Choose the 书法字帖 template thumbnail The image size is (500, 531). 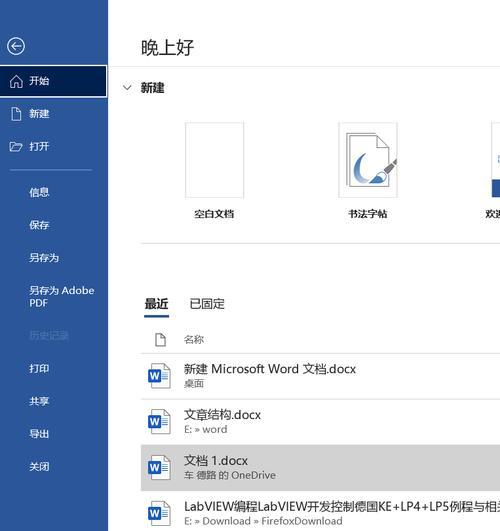368,160
